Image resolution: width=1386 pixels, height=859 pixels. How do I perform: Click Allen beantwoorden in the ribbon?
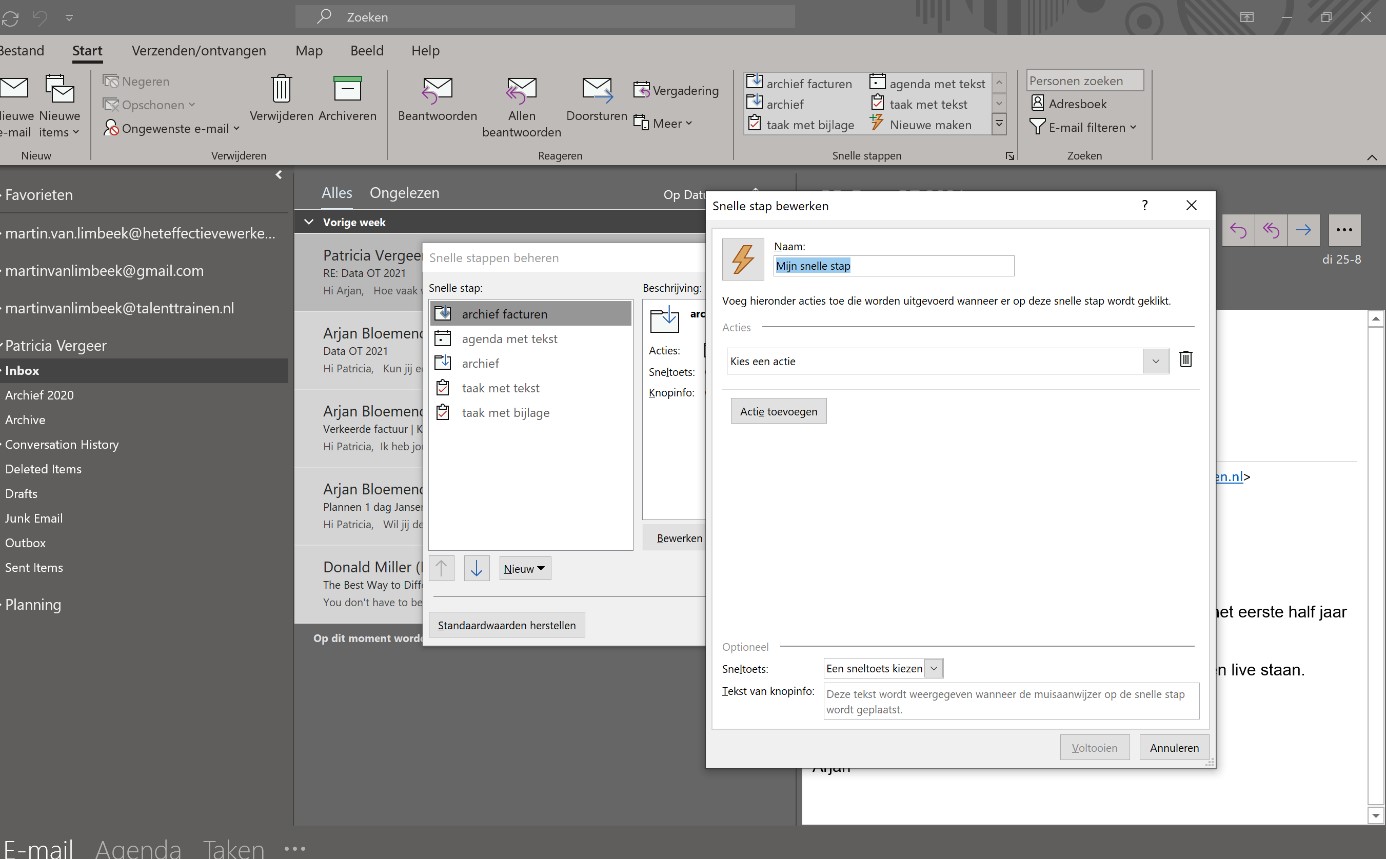coord(521,106)
